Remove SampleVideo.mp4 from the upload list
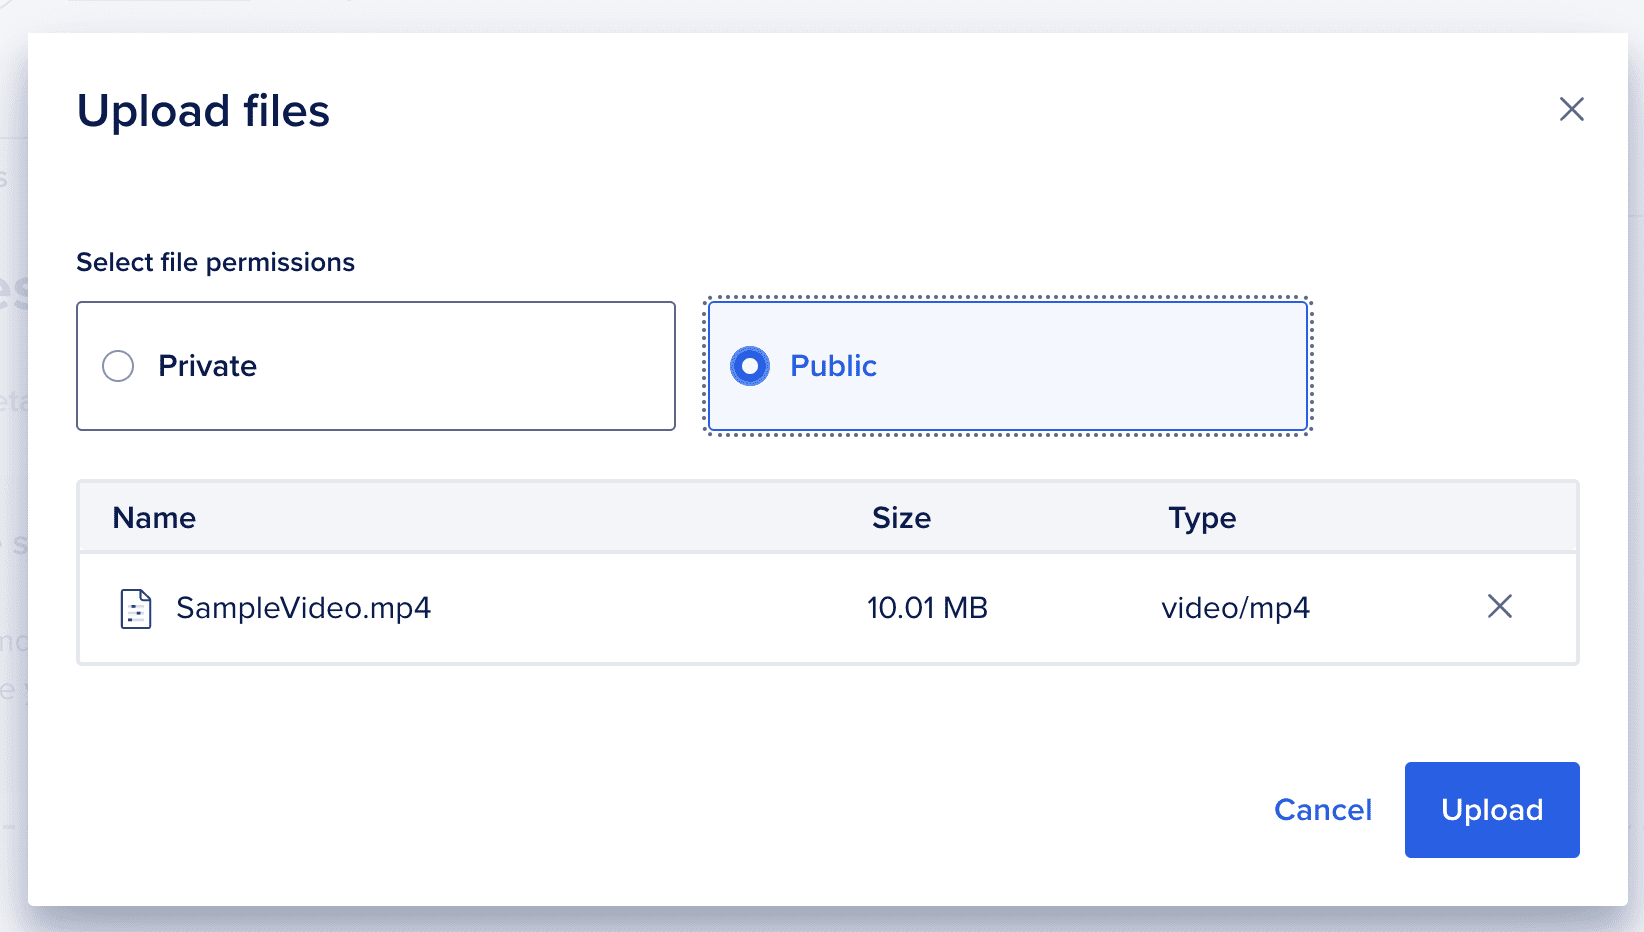The width and height of the screenshot is (1644, 932). tap(1499, 606)
